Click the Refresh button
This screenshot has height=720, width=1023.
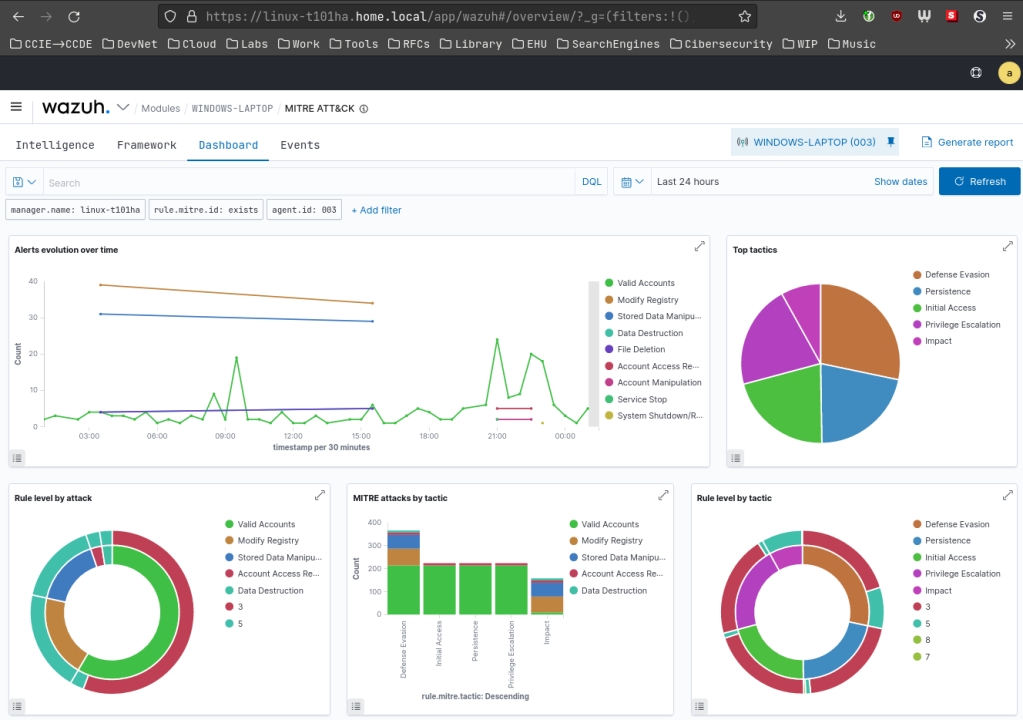979,181
